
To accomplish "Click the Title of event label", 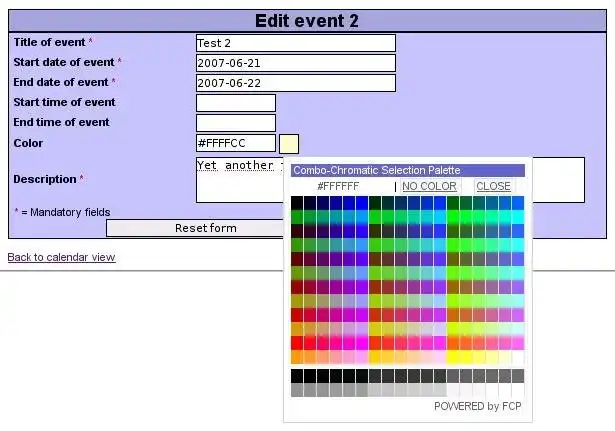I will [x=49, y=42].
